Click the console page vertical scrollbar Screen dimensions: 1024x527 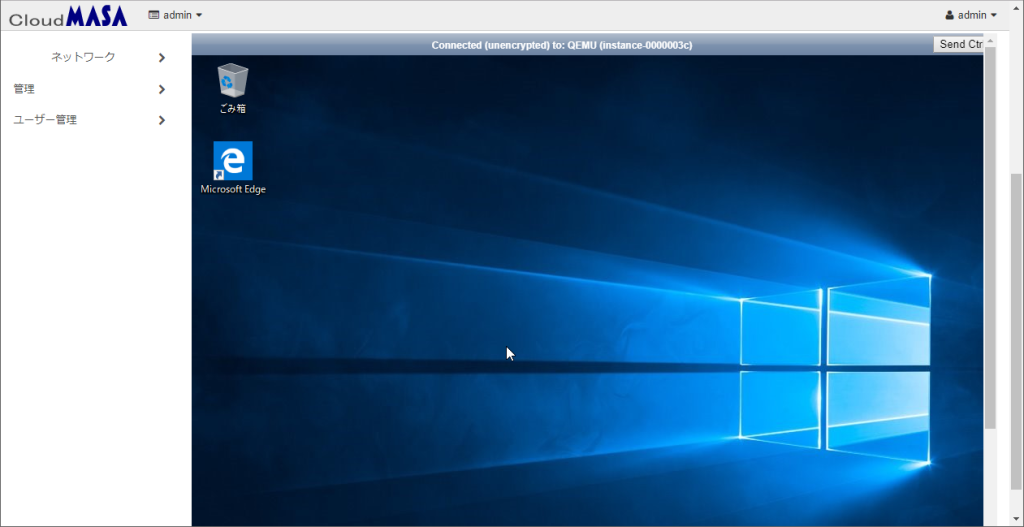point(990,238)
